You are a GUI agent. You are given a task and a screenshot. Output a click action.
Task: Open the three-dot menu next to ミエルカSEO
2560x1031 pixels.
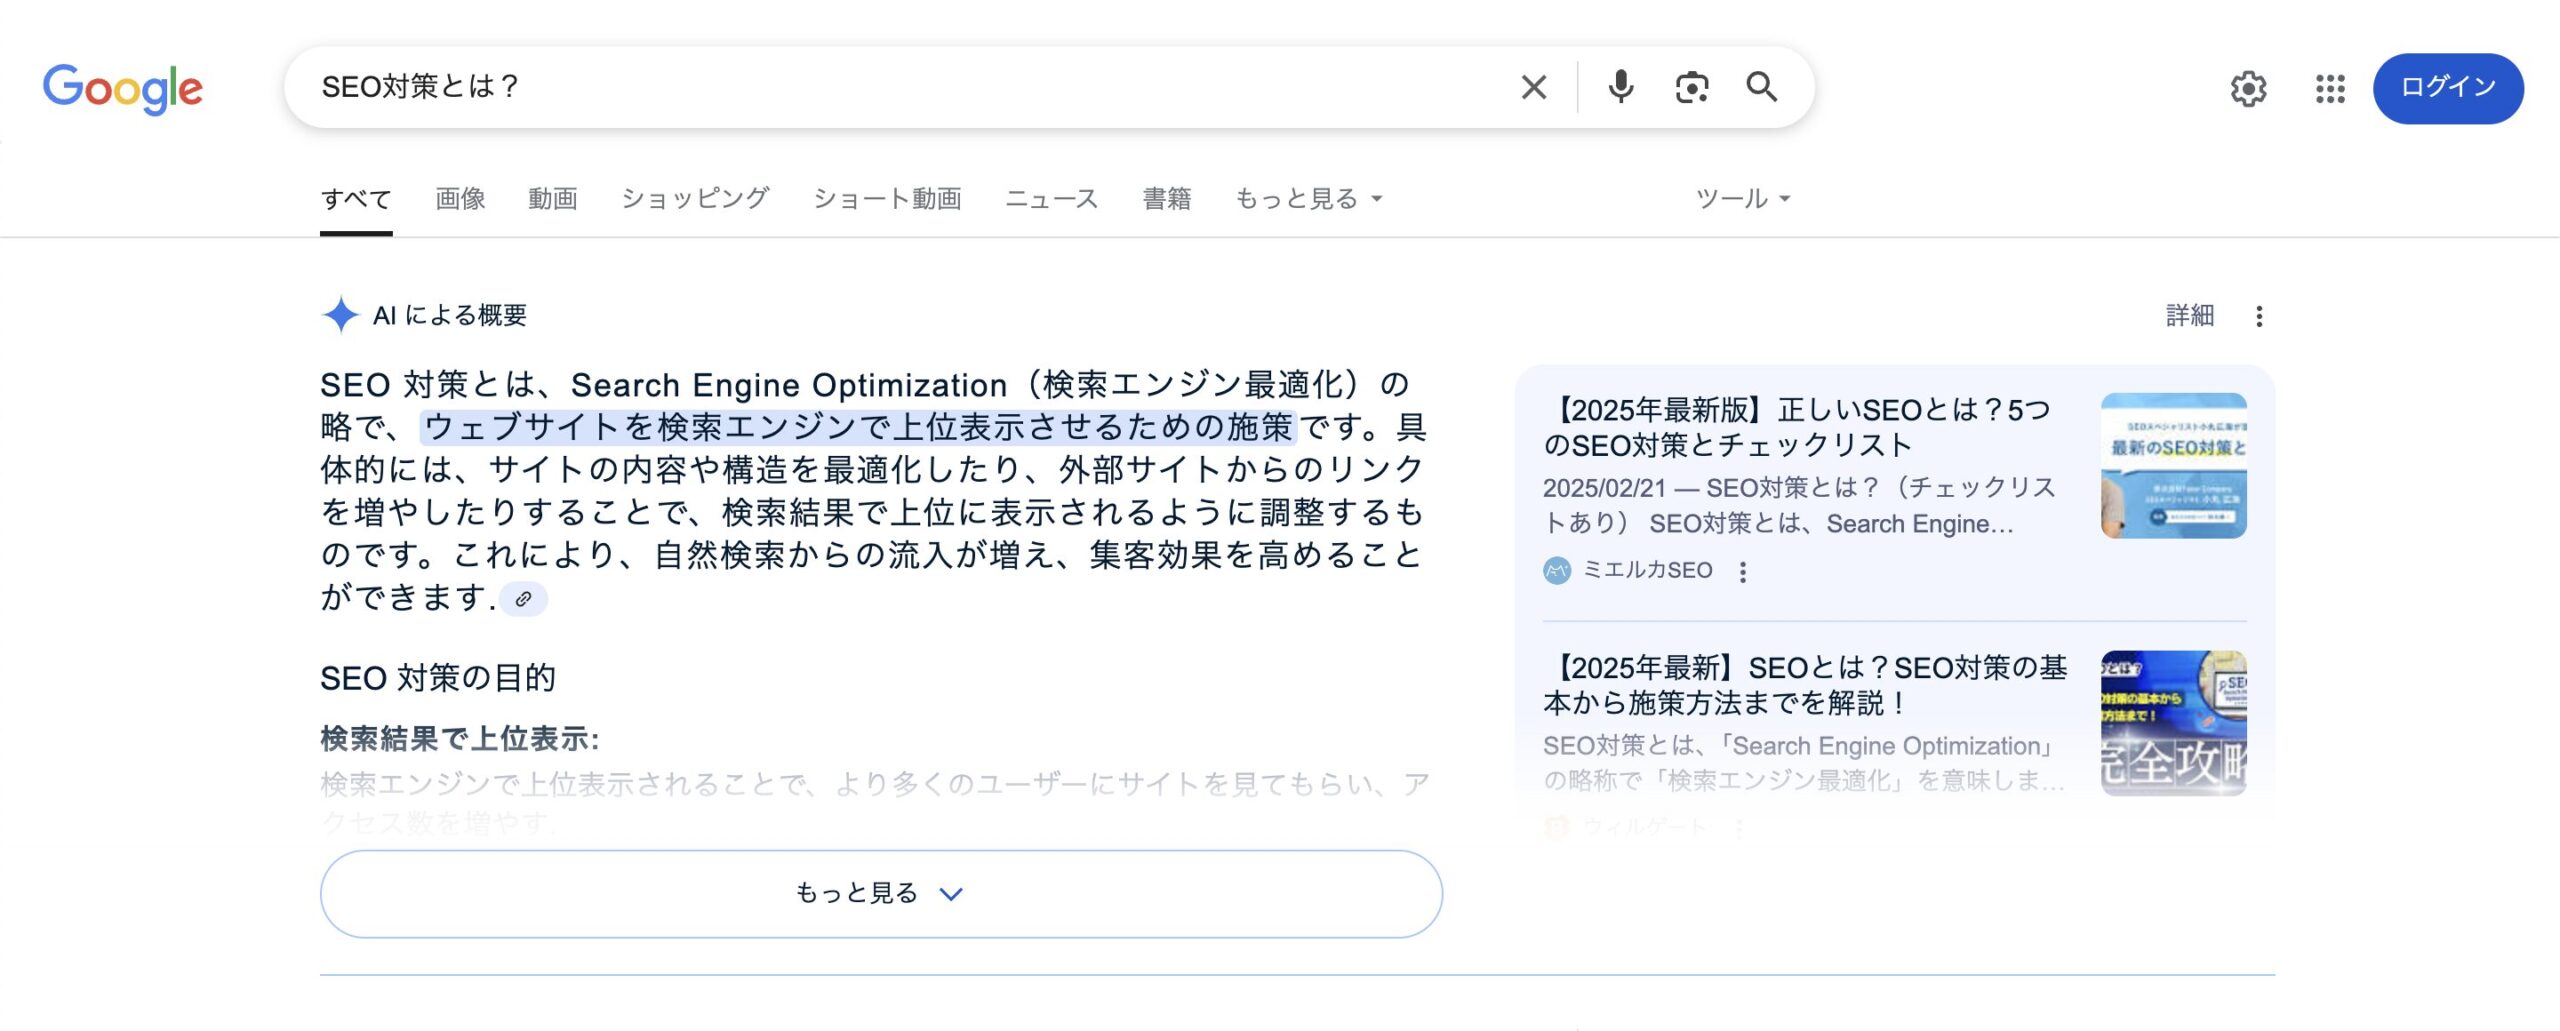[1745, 570]
